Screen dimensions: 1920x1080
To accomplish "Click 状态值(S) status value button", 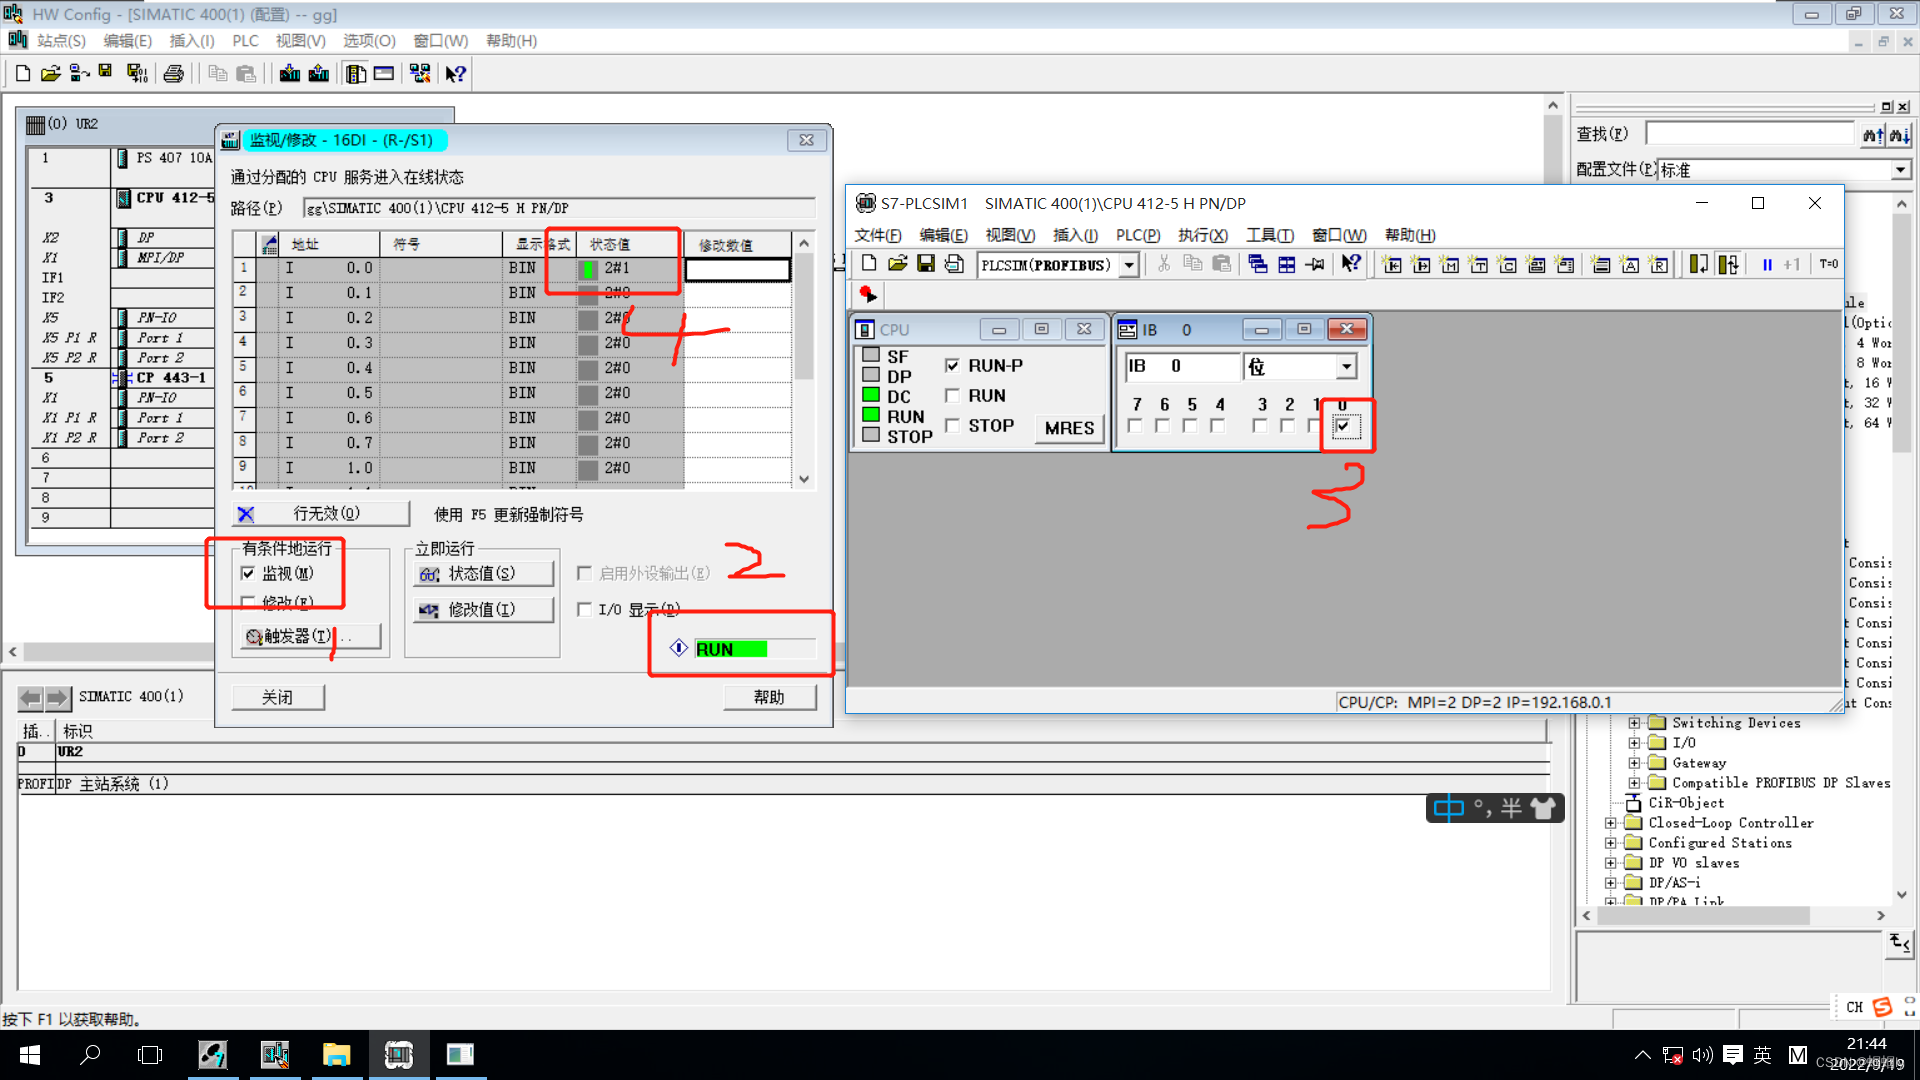I will point(483,574).
